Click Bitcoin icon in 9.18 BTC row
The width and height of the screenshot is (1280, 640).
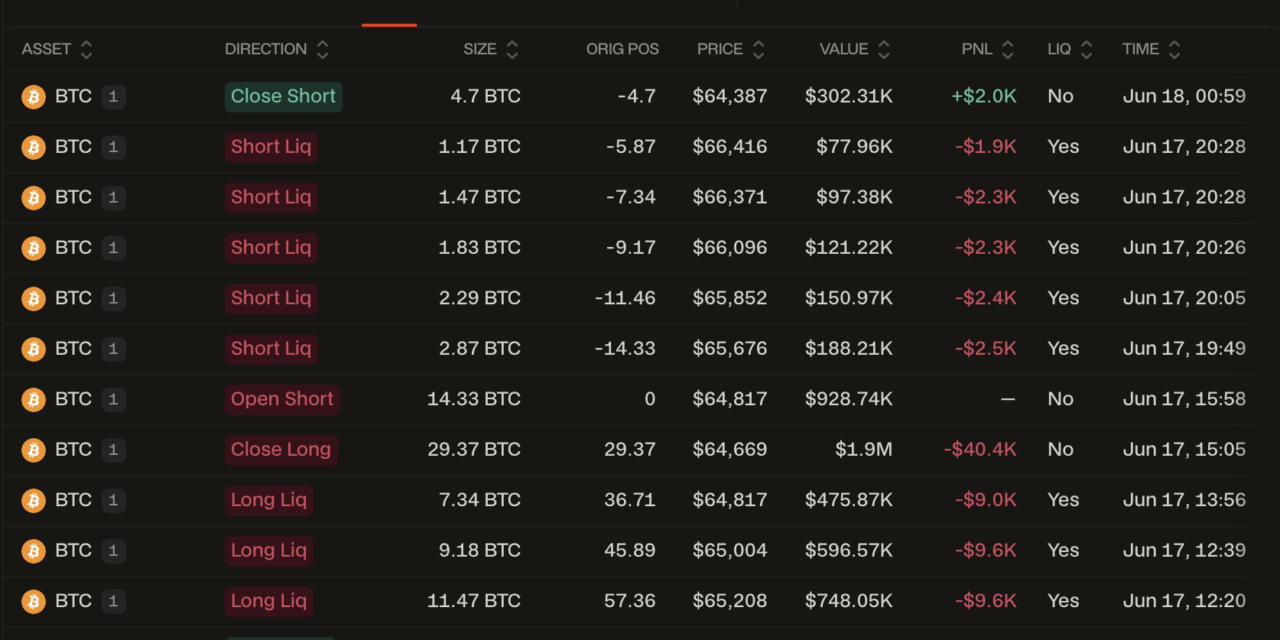pos(34,551)
